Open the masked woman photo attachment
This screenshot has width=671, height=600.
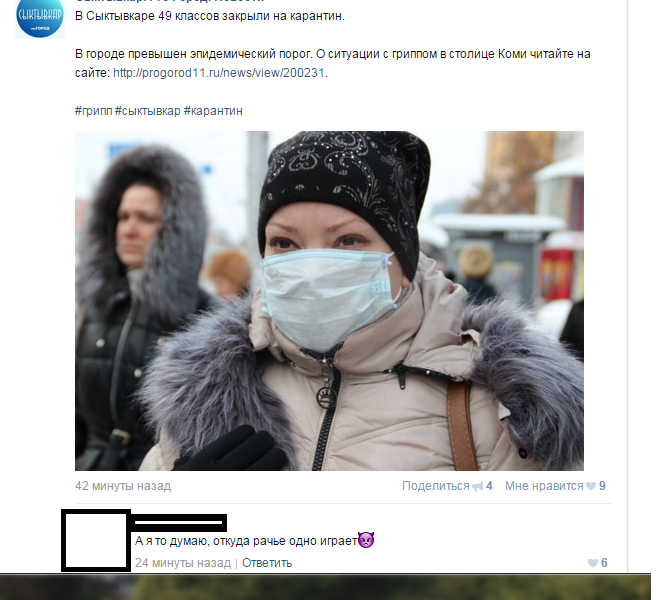(329, 301)
